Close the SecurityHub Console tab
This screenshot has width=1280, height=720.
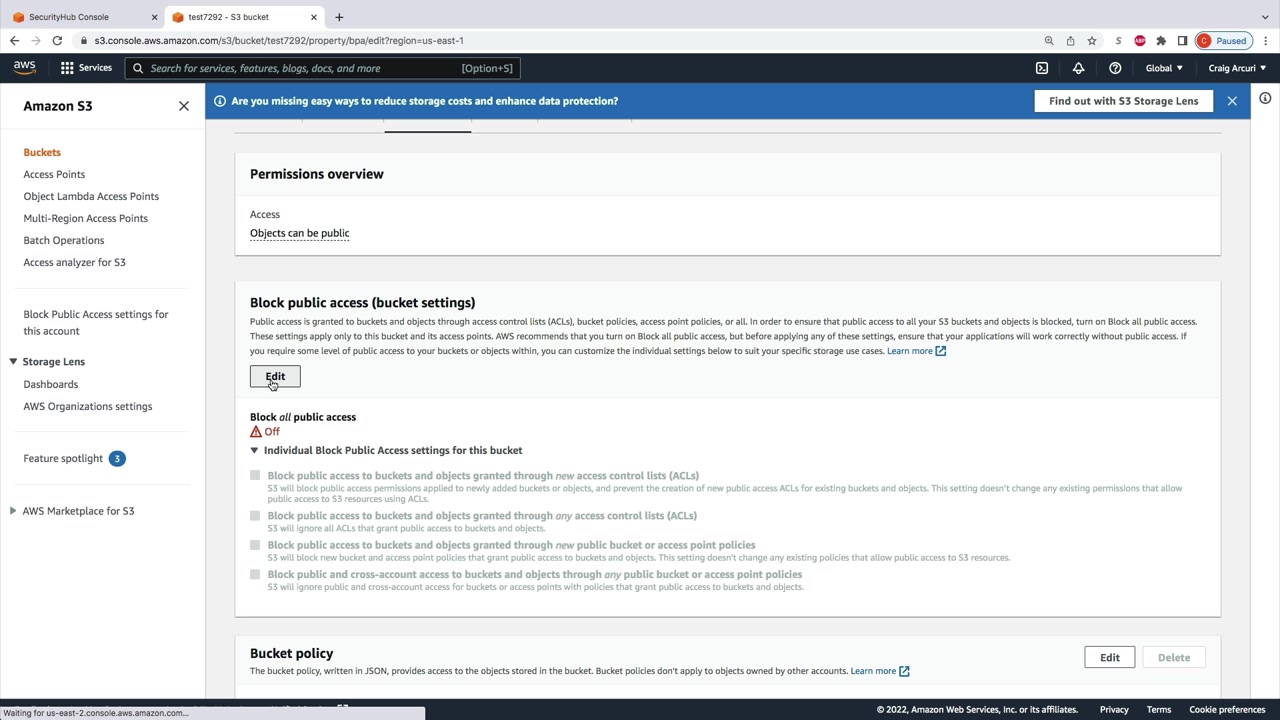155,17
